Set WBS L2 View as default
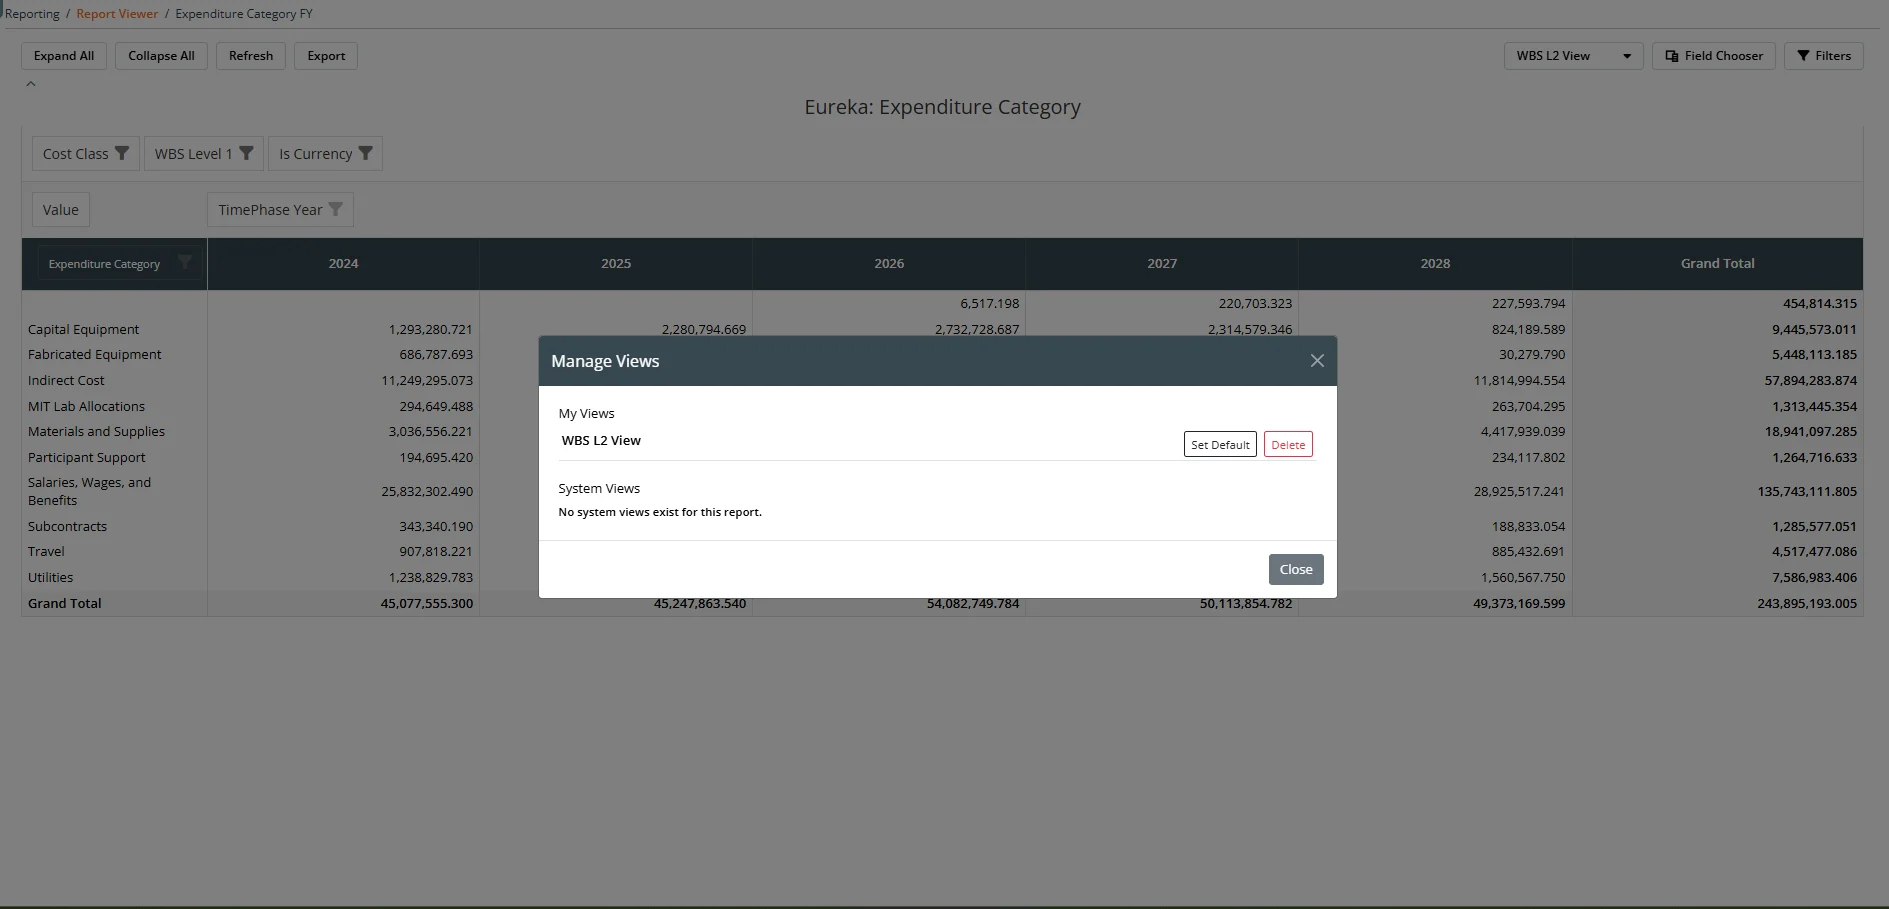 coord(1220,445)
